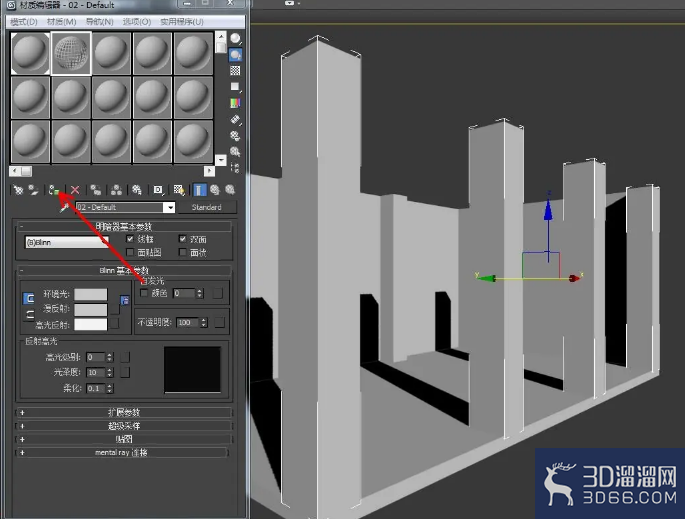Click the Select by Material icon
Image resolution: width=685 pixels, height=519 pixels.
coord(235,152)
